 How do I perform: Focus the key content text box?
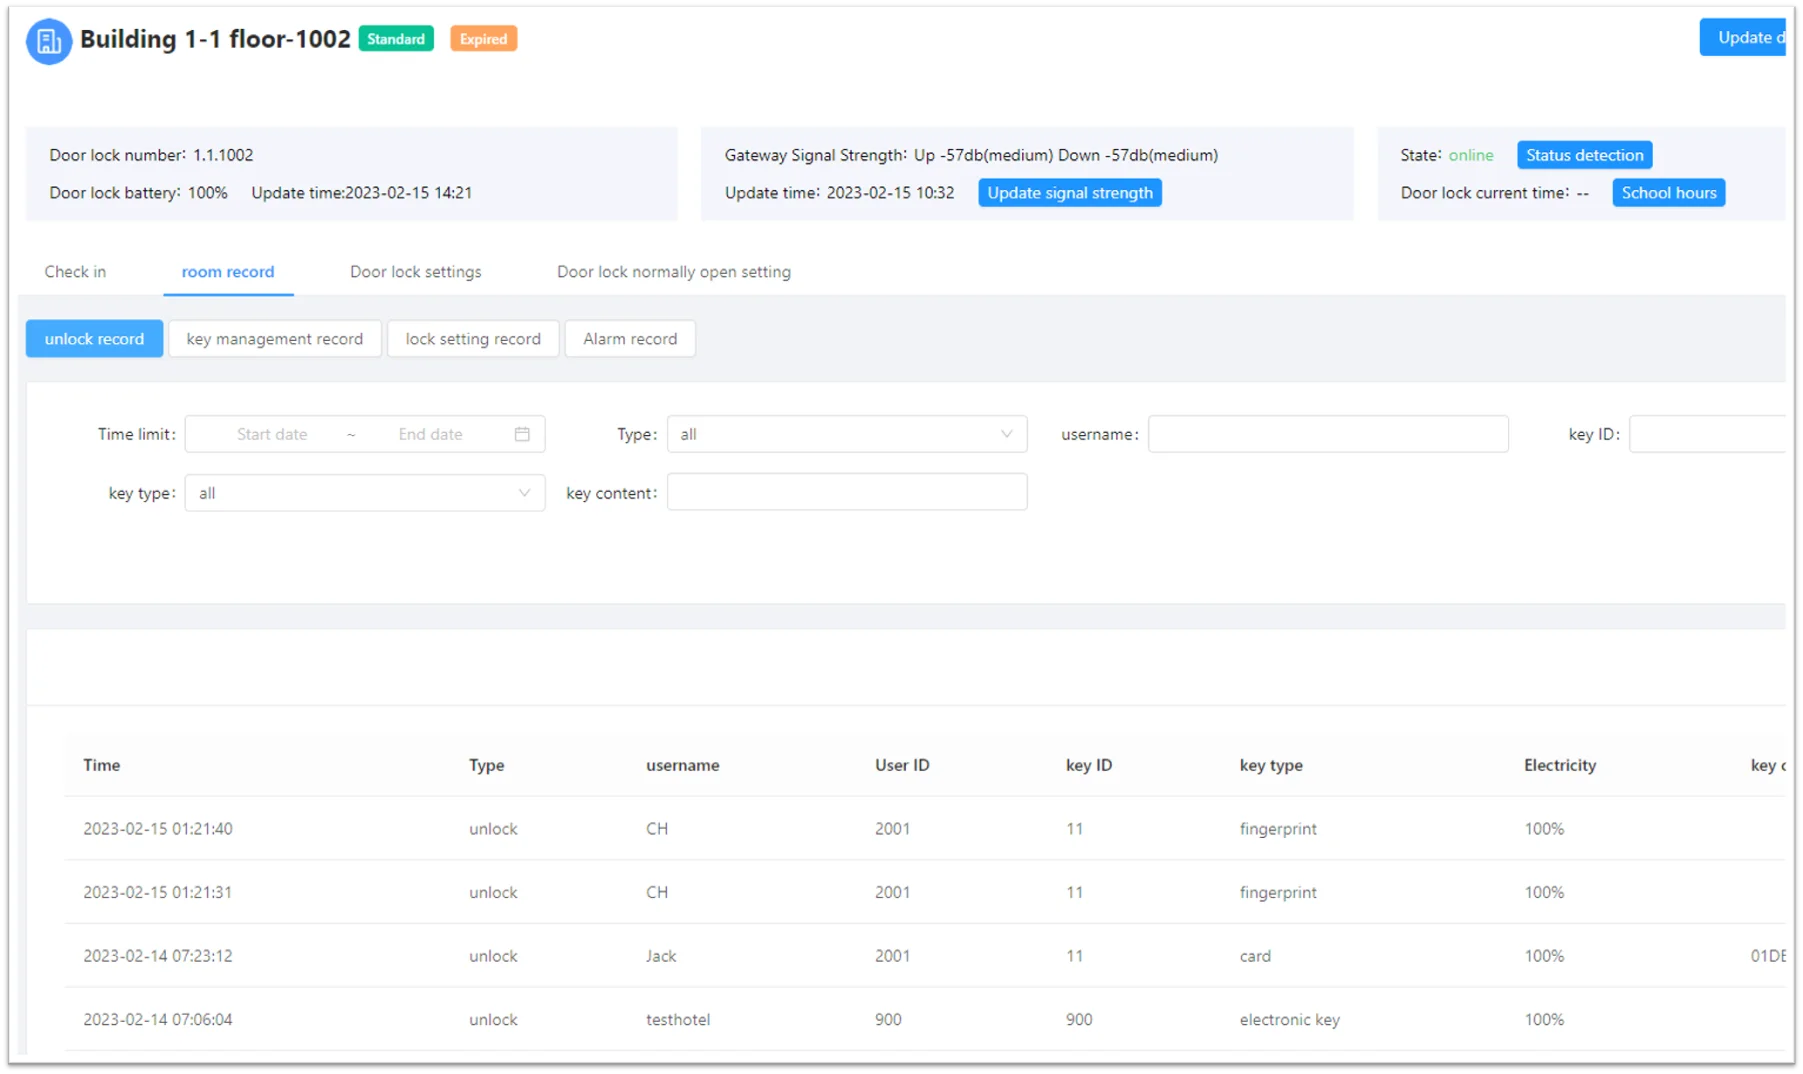847,492
